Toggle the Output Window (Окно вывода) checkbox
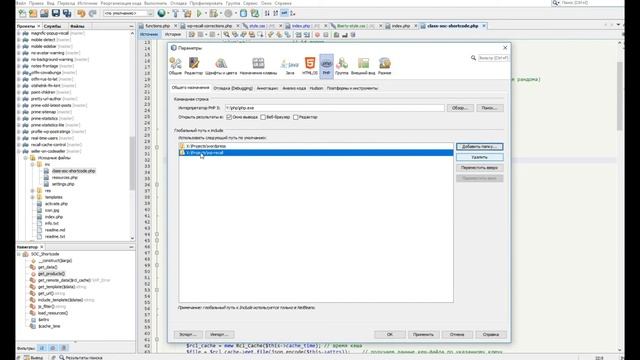 coord(229,117)
